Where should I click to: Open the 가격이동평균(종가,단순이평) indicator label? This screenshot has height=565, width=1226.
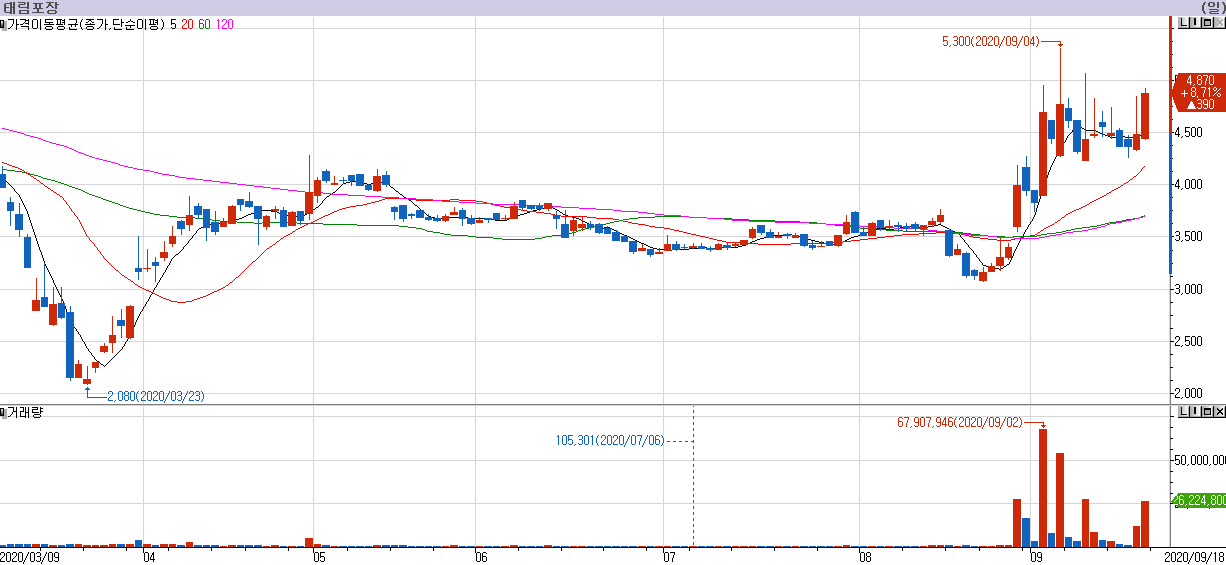coord(86,24)
